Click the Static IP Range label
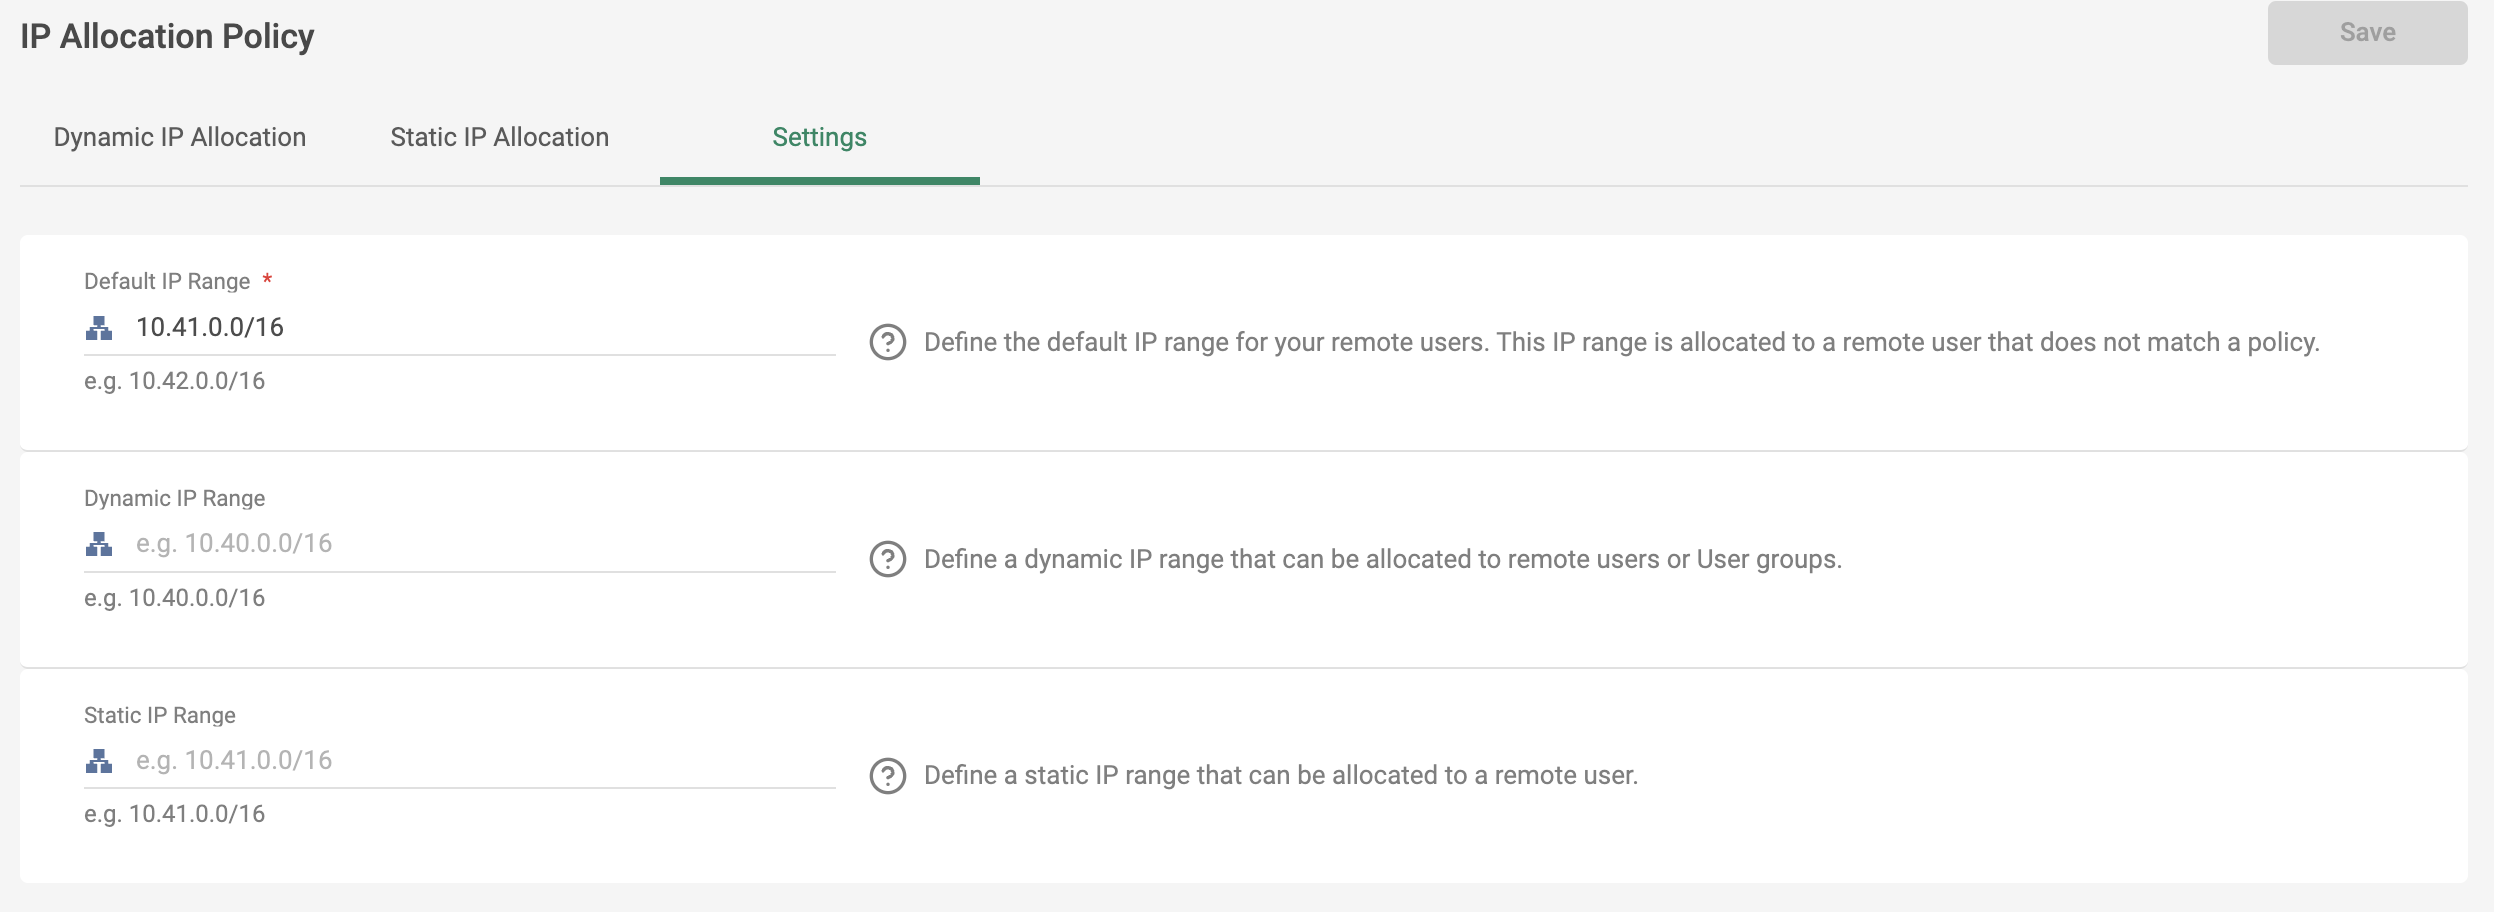This screenshot has width=2494, height=912. point(160,715)
